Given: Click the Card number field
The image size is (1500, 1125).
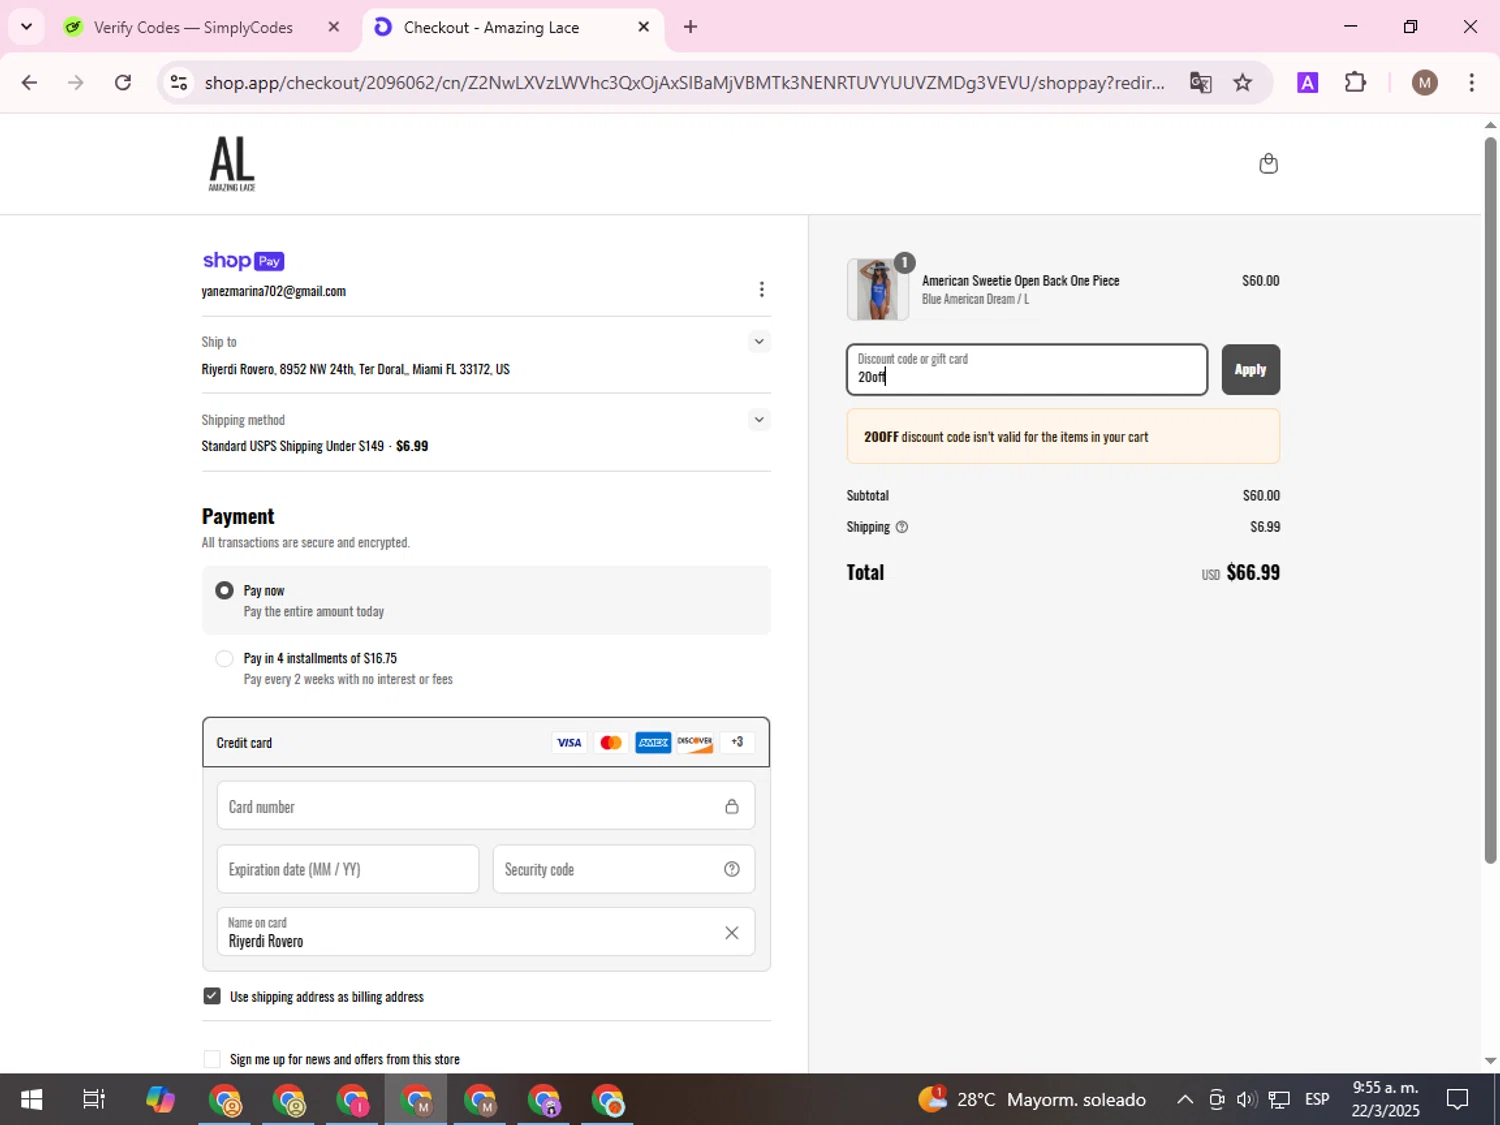Looking at the screenshot, I should 485,806.
